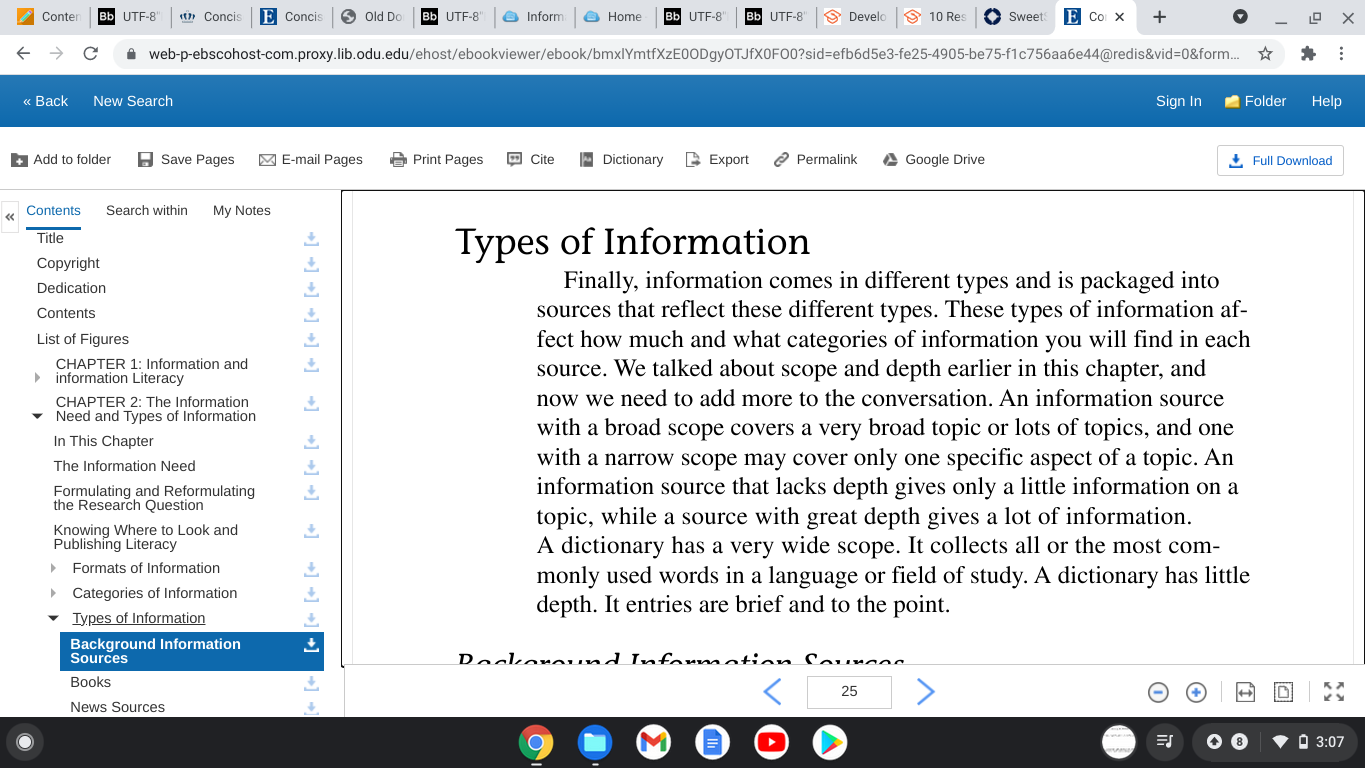1365x768 pixels.
Task: Download 'In This Chapter' section
Action: pyautogui.click(x=311, y=441)
